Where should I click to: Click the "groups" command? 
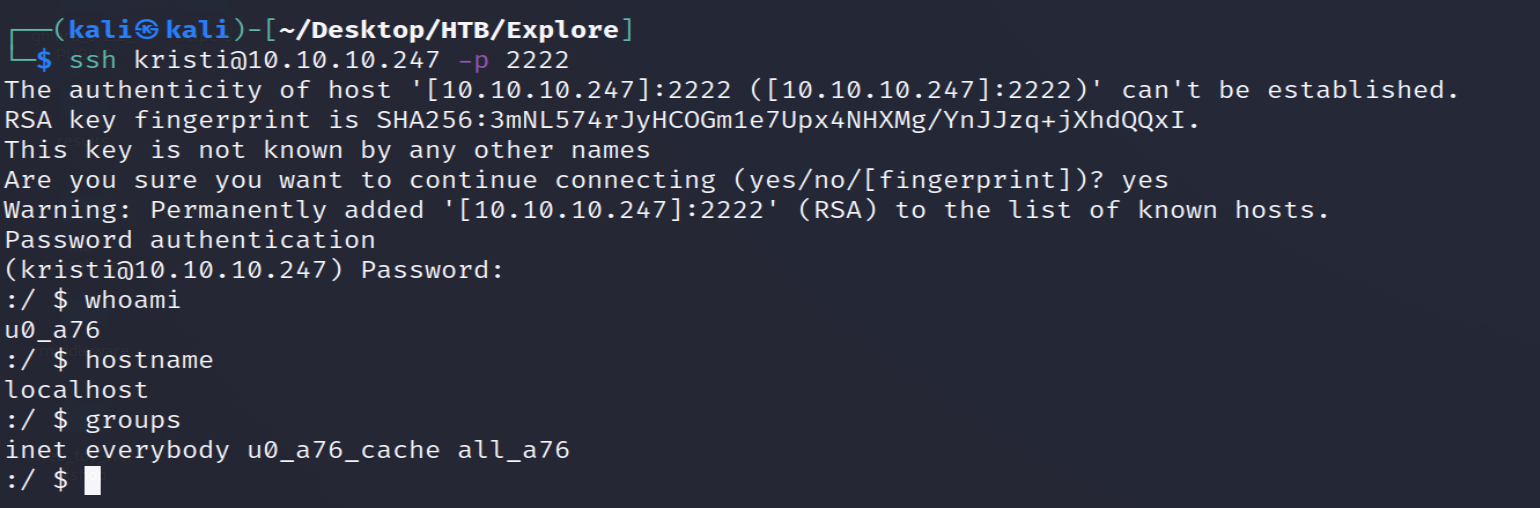[133, 420]
